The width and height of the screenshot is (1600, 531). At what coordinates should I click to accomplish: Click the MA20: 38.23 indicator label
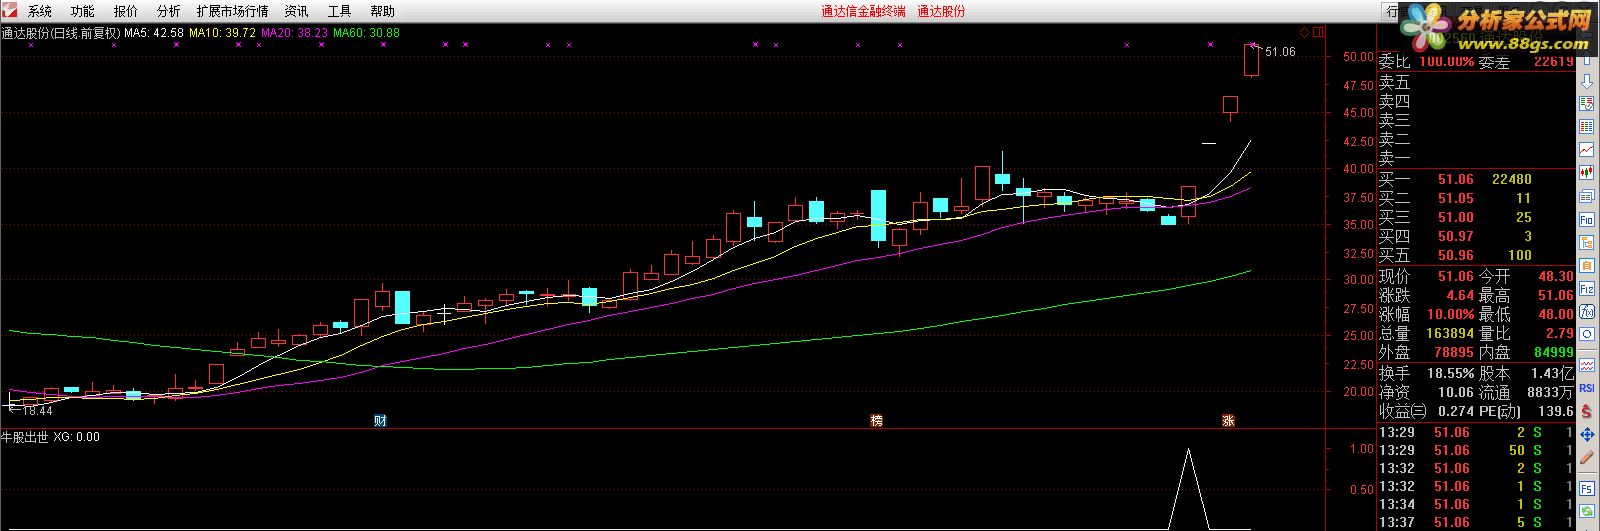(x=295, y=33)
